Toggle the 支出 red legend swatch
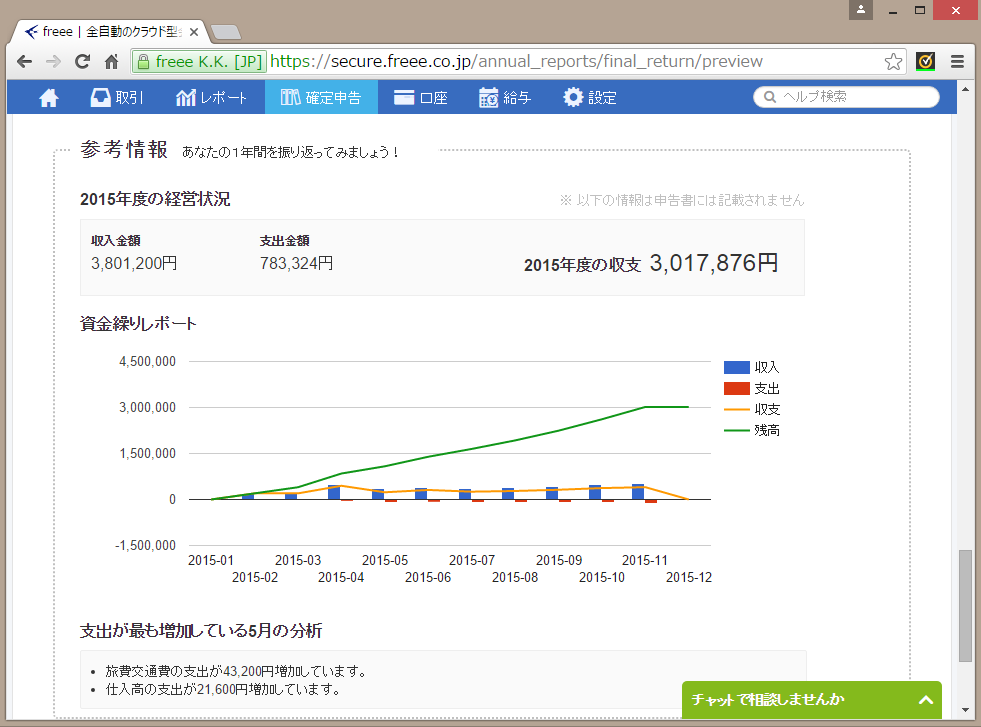Screen dimensions: 981x727 (x=736, y=389)
